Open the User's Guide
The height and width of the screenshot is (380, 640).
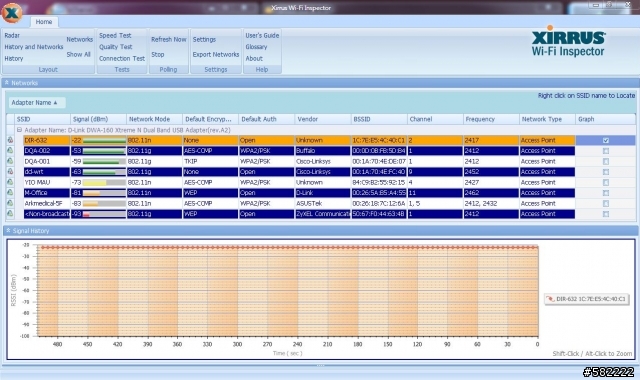point(262,36)
